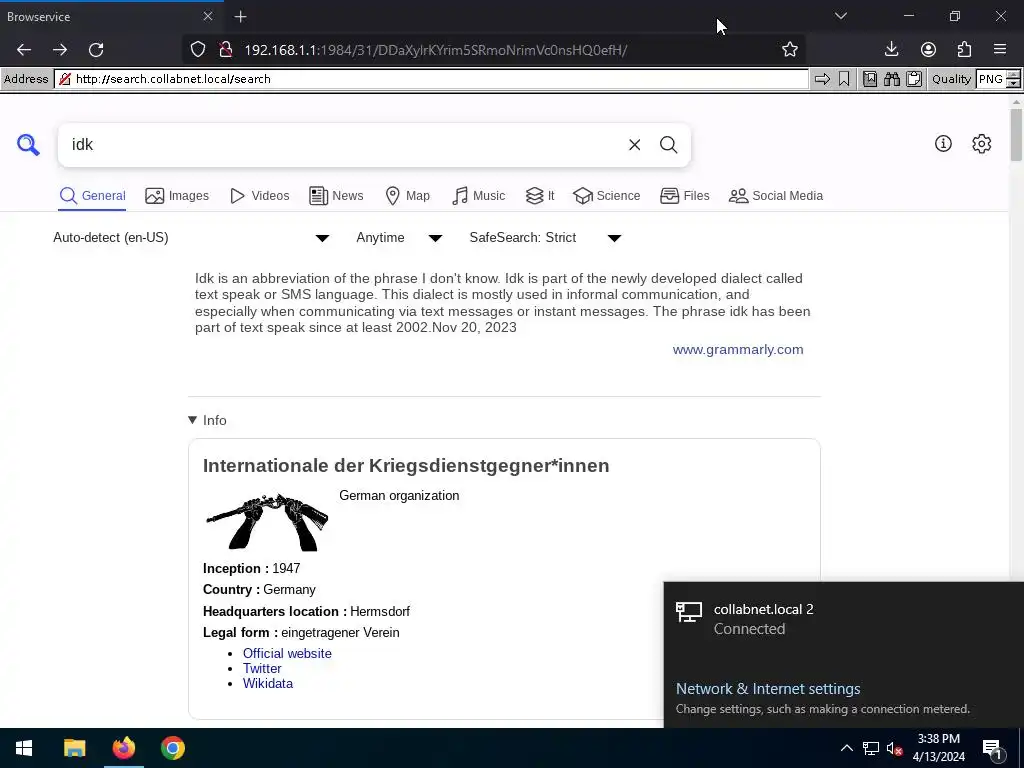Go forward with Firefox forward arrow
The width and height of the screenshot is (1024, 768).
[60, 50]
